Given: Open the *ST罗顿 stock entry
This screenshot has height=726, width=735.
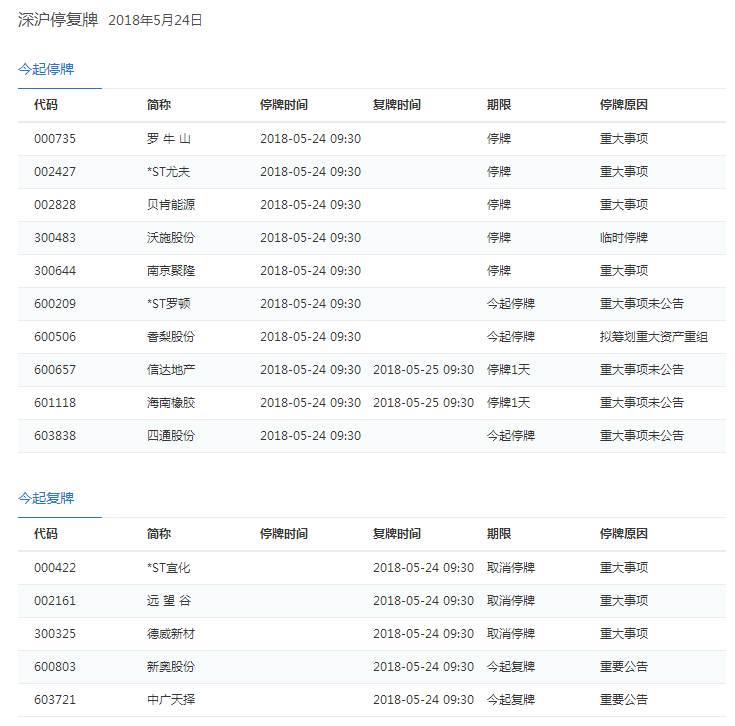Looking at the screenshot, I should (168, 304).
